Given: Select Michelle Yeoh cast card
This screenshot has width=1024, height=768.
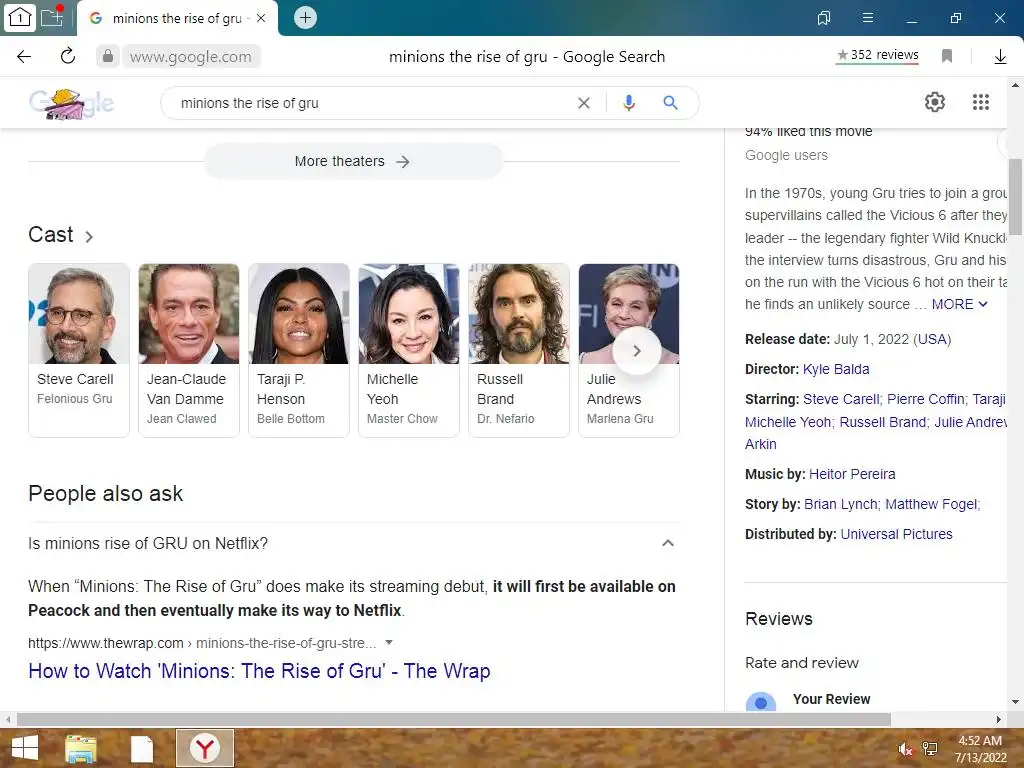Looking at the screenshot, I should 409,350.
